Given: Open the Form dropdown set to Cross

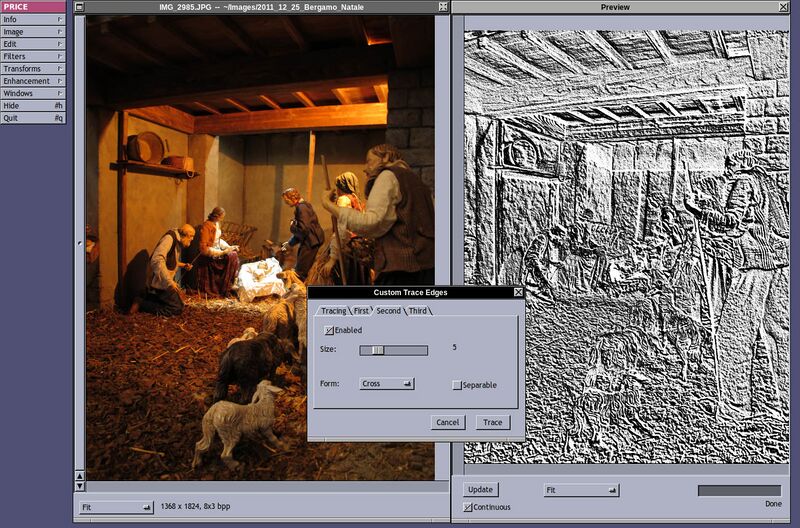Looking at the screenshot, I should pos(387,384).
